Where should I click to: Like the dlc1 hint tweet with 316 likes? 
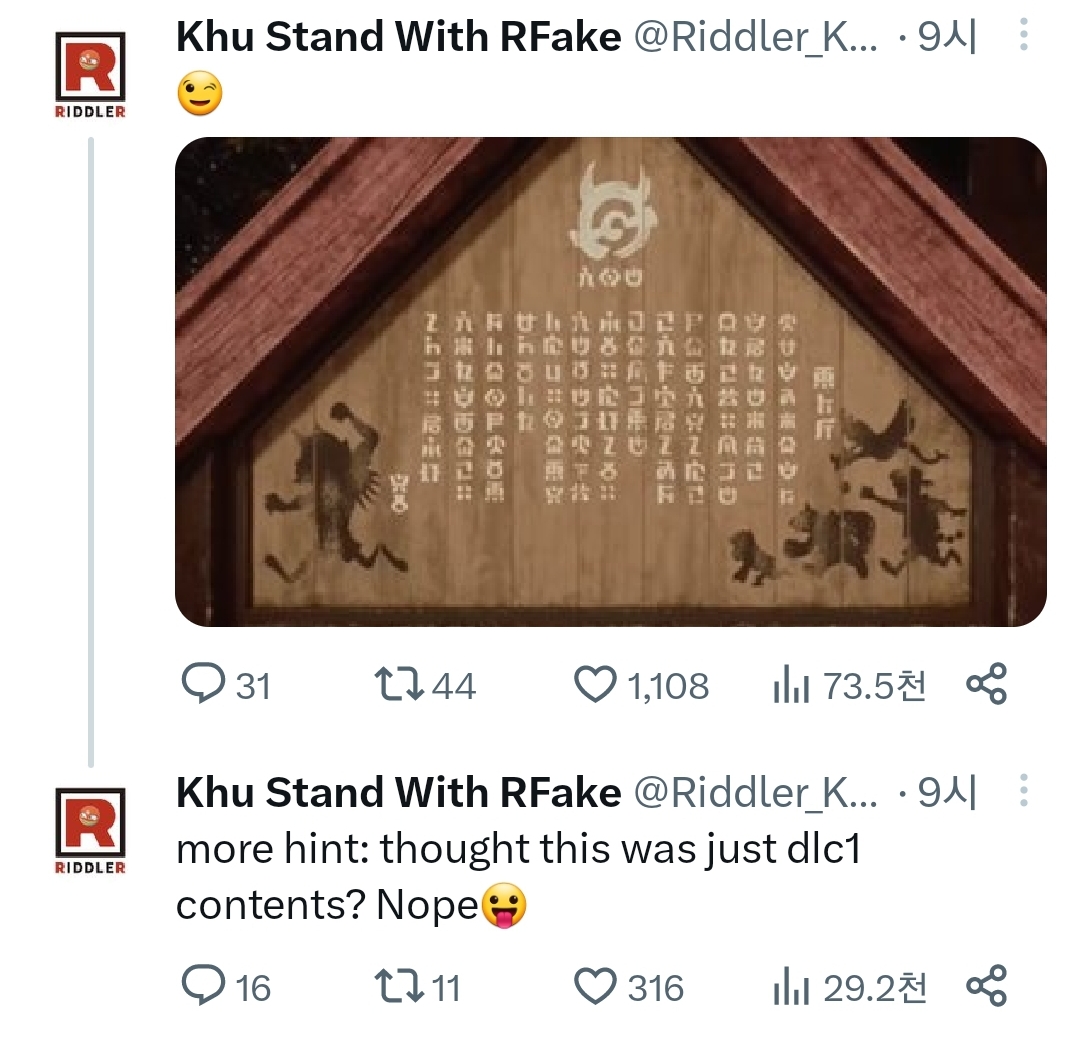(x=629, y=986)
